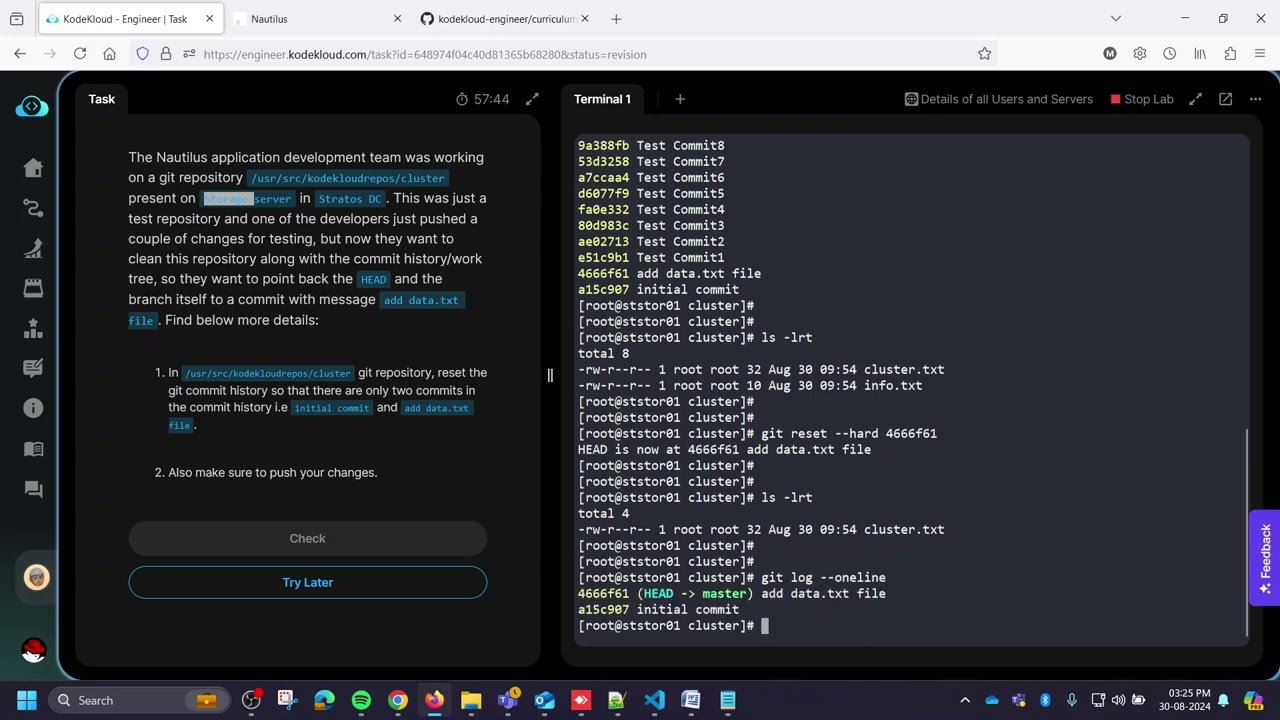Go back in the browser
1280x720 pixels.
coord(20,54)
